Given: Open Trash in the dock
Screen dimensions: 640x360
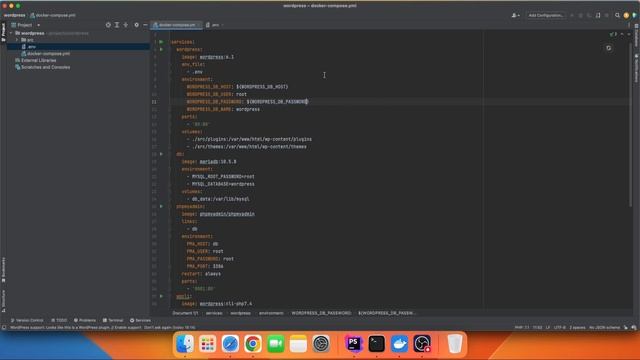Looking at the screenshot, I should coord(454,343).
